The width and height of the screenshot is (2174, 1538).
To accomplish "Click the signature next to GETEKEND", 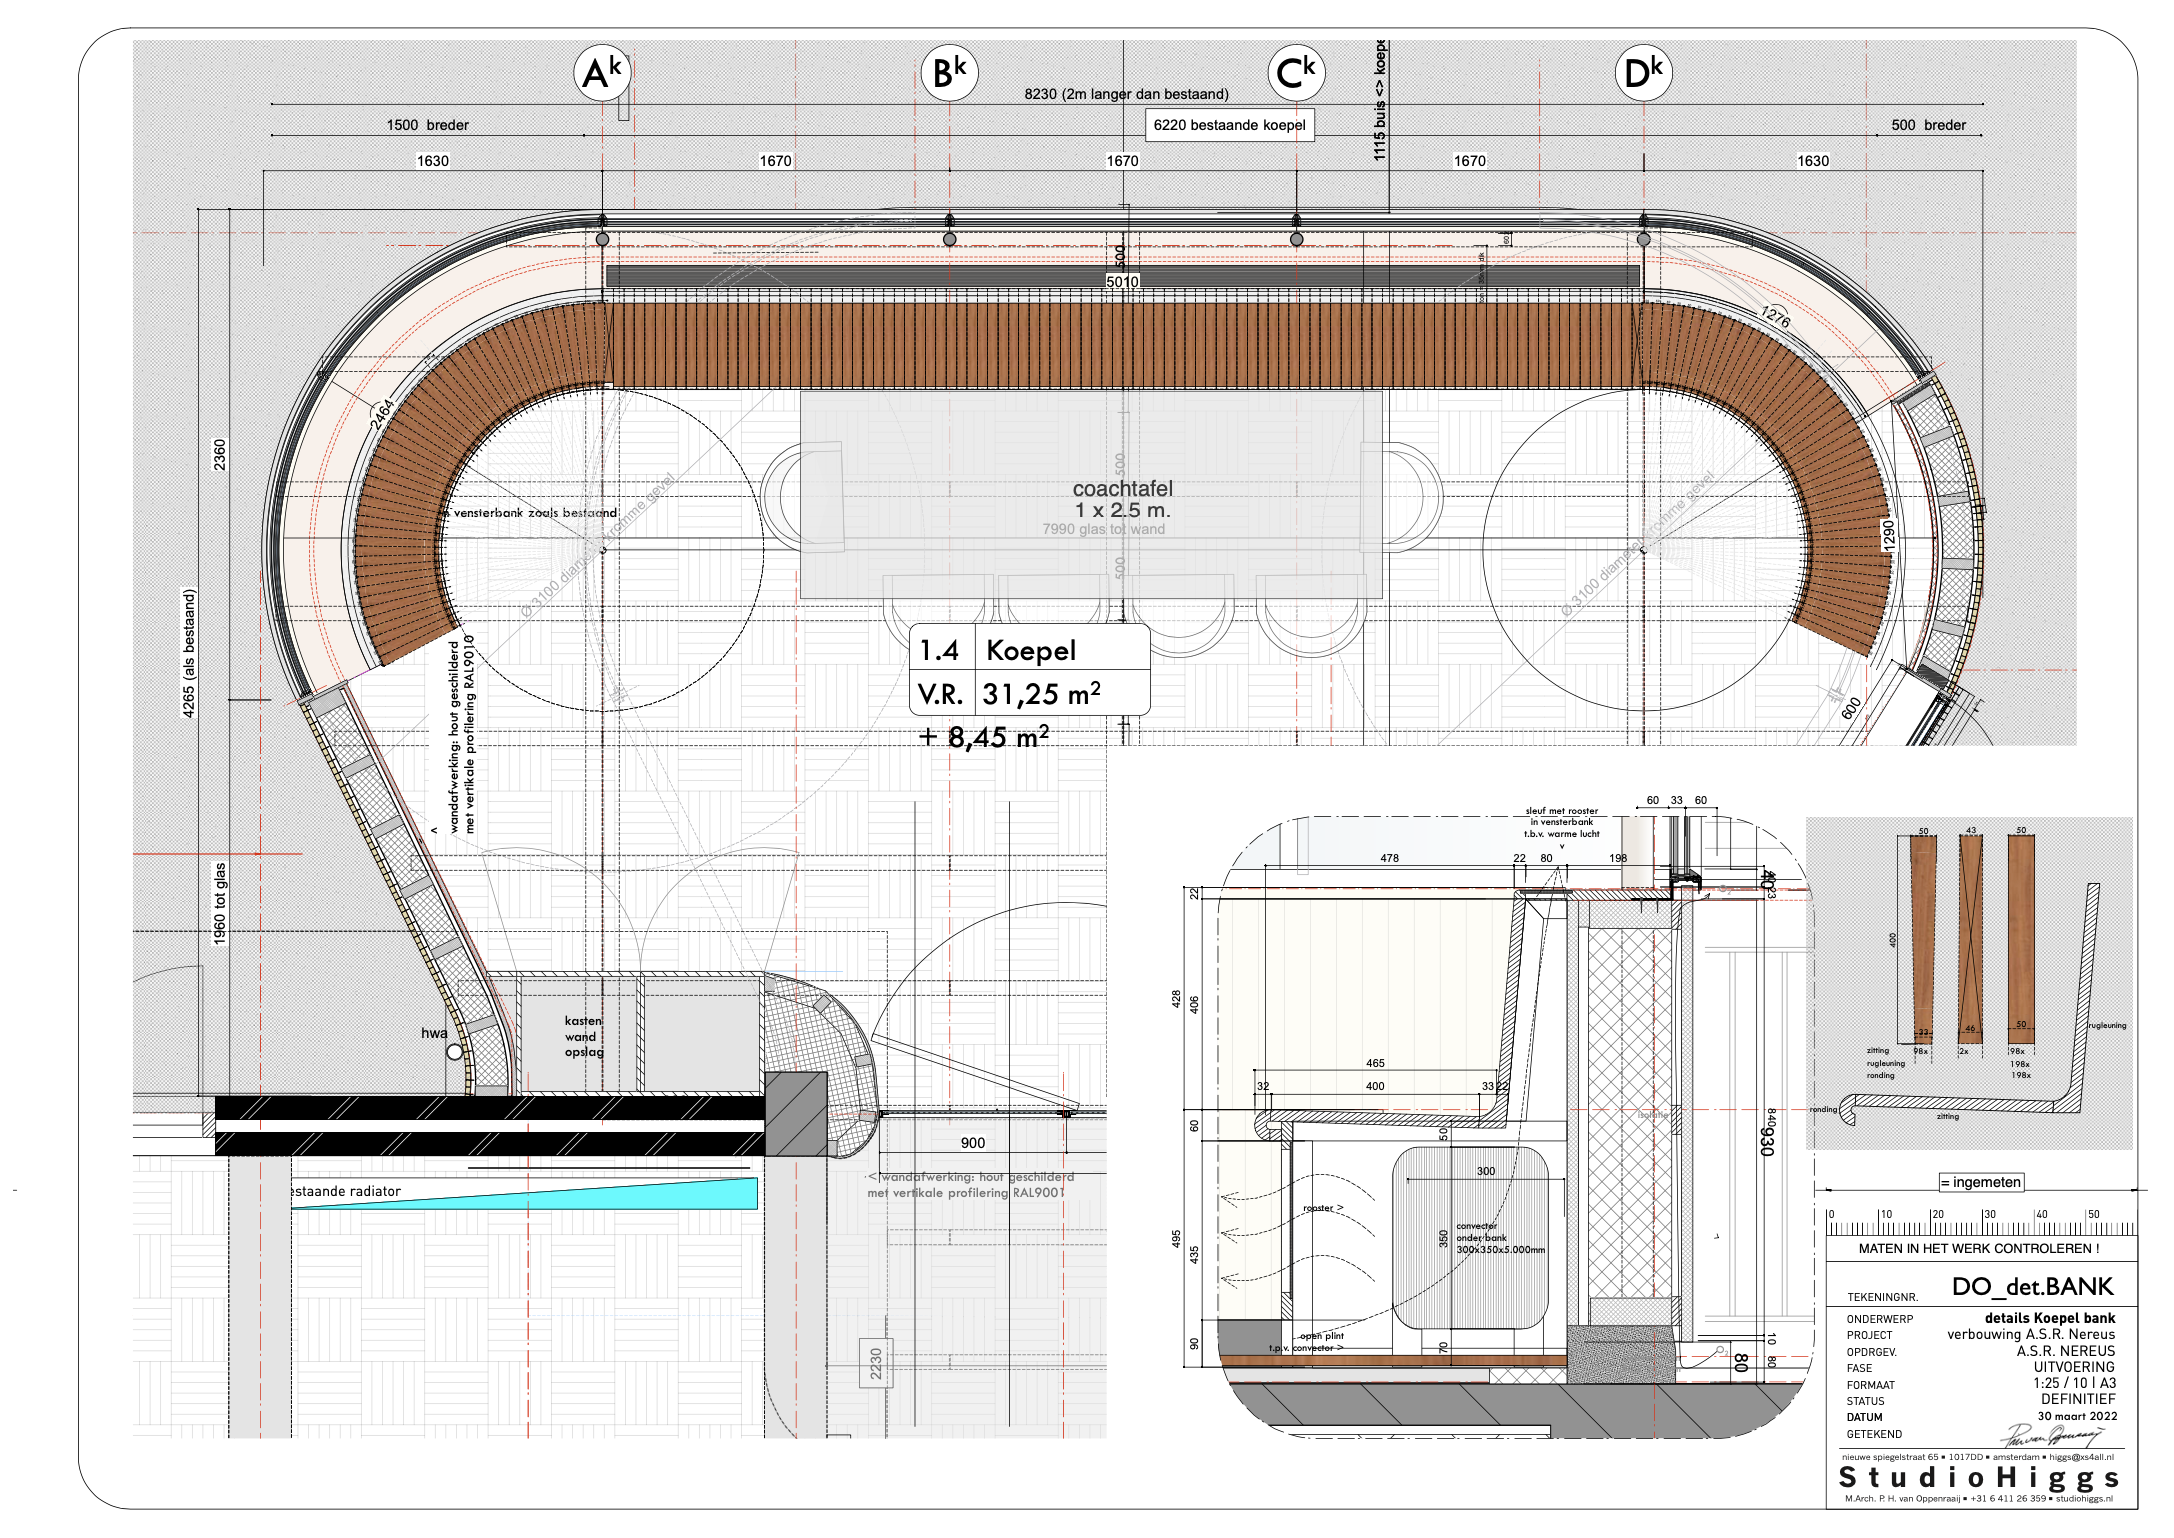I will point(2050,1436).
